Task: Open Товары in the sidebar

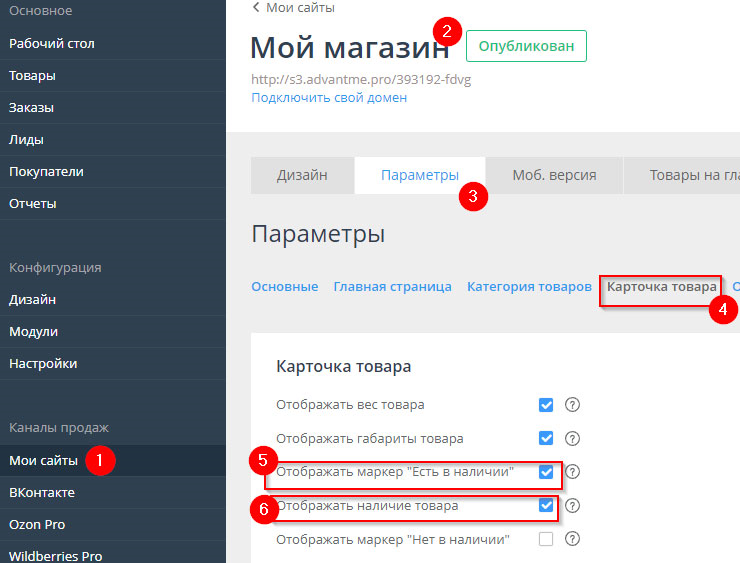Action: click(32, 76)
